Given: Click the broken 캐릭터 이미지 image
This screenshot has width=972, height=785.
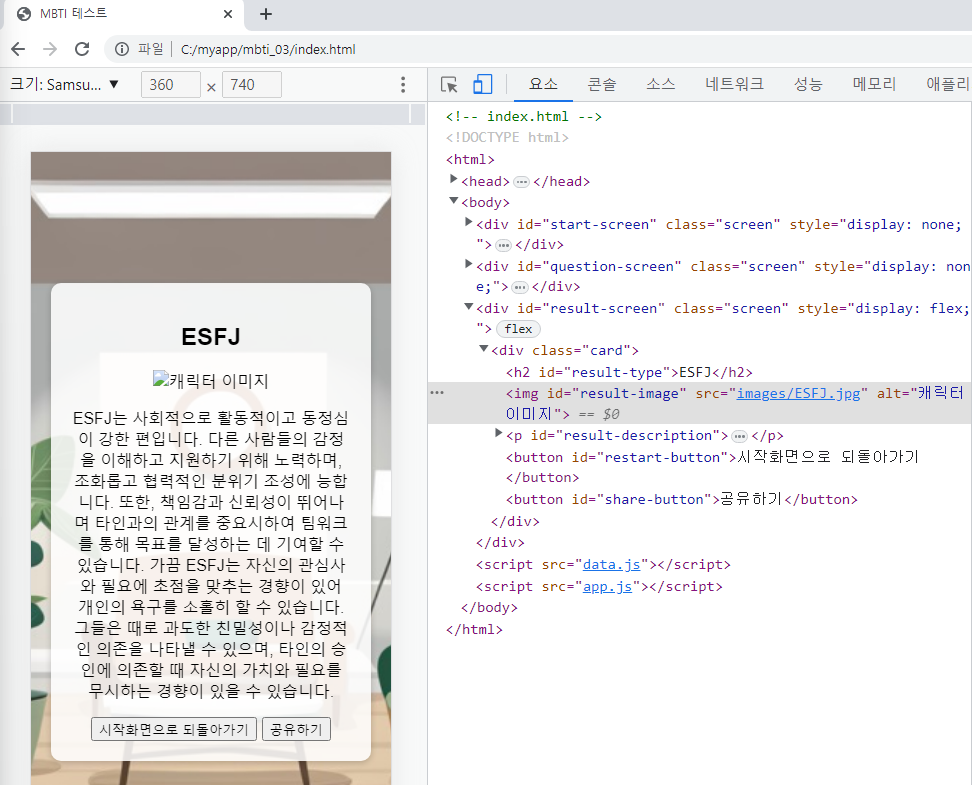Looking at the screenshot, I should (x=211, y=380).
